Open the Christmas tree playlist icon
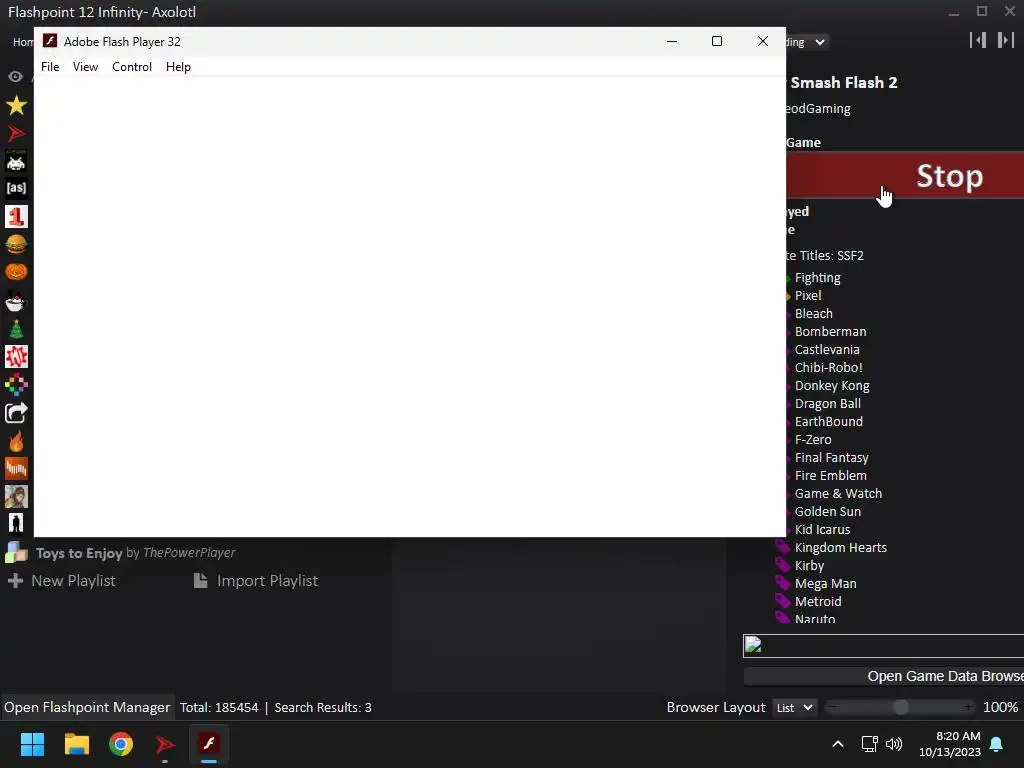1024x768 pixels. point(16,329)
